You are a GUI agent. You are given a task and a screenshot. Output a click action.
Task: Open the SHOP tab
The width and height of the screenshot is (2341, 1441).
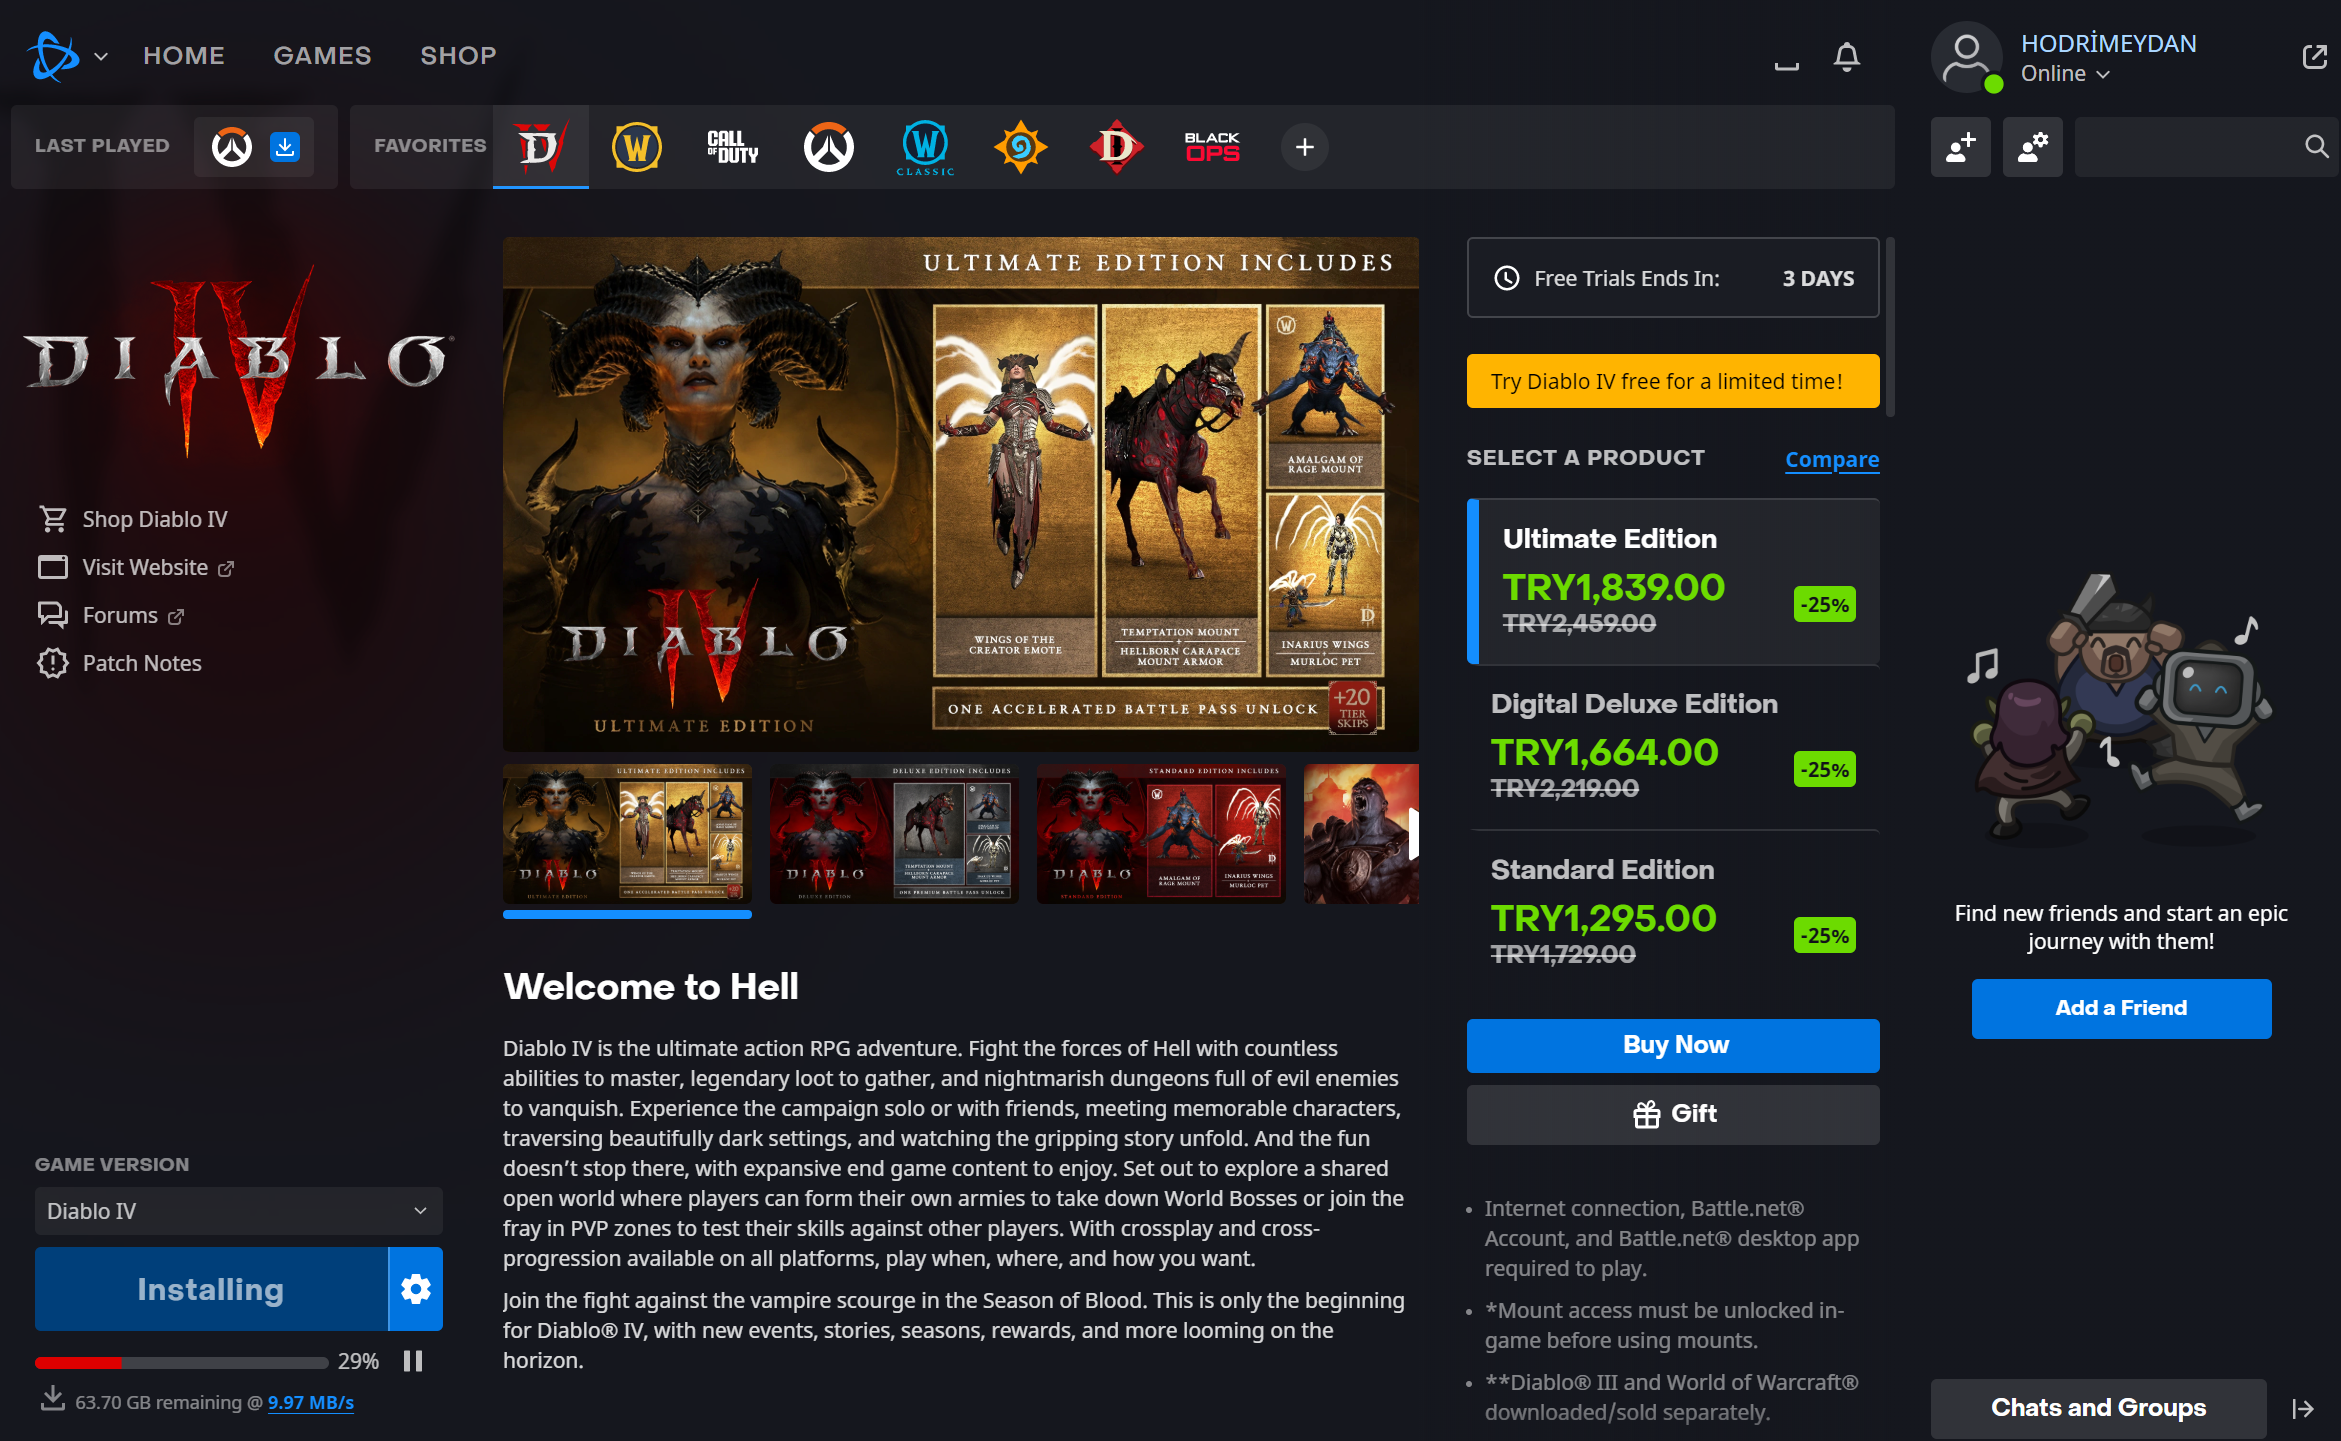pyautogui.click(x=458, y=56)
